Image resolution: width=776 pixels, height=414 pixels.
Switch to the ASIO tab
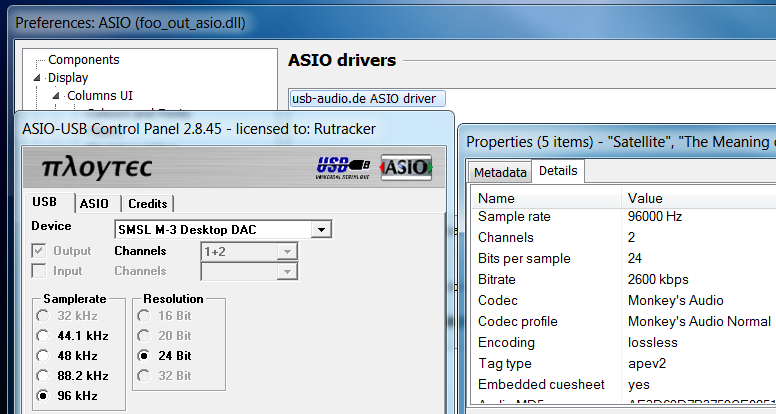point(94,204)
